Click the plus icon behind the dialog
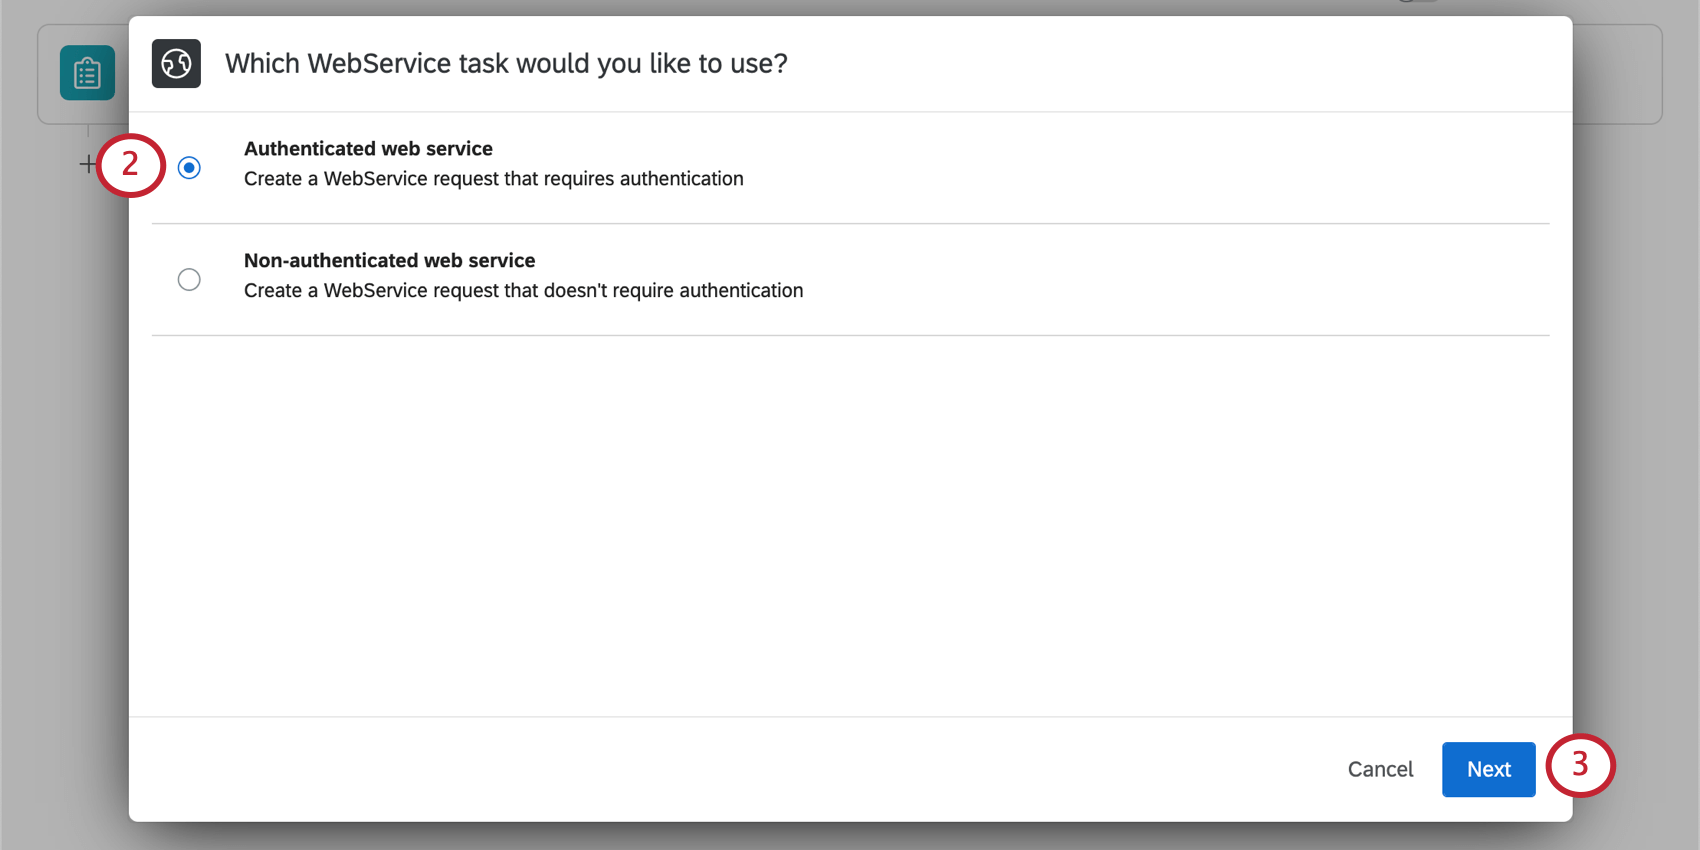The height and width of the screenshot is (850, 1700). (88, 164)
